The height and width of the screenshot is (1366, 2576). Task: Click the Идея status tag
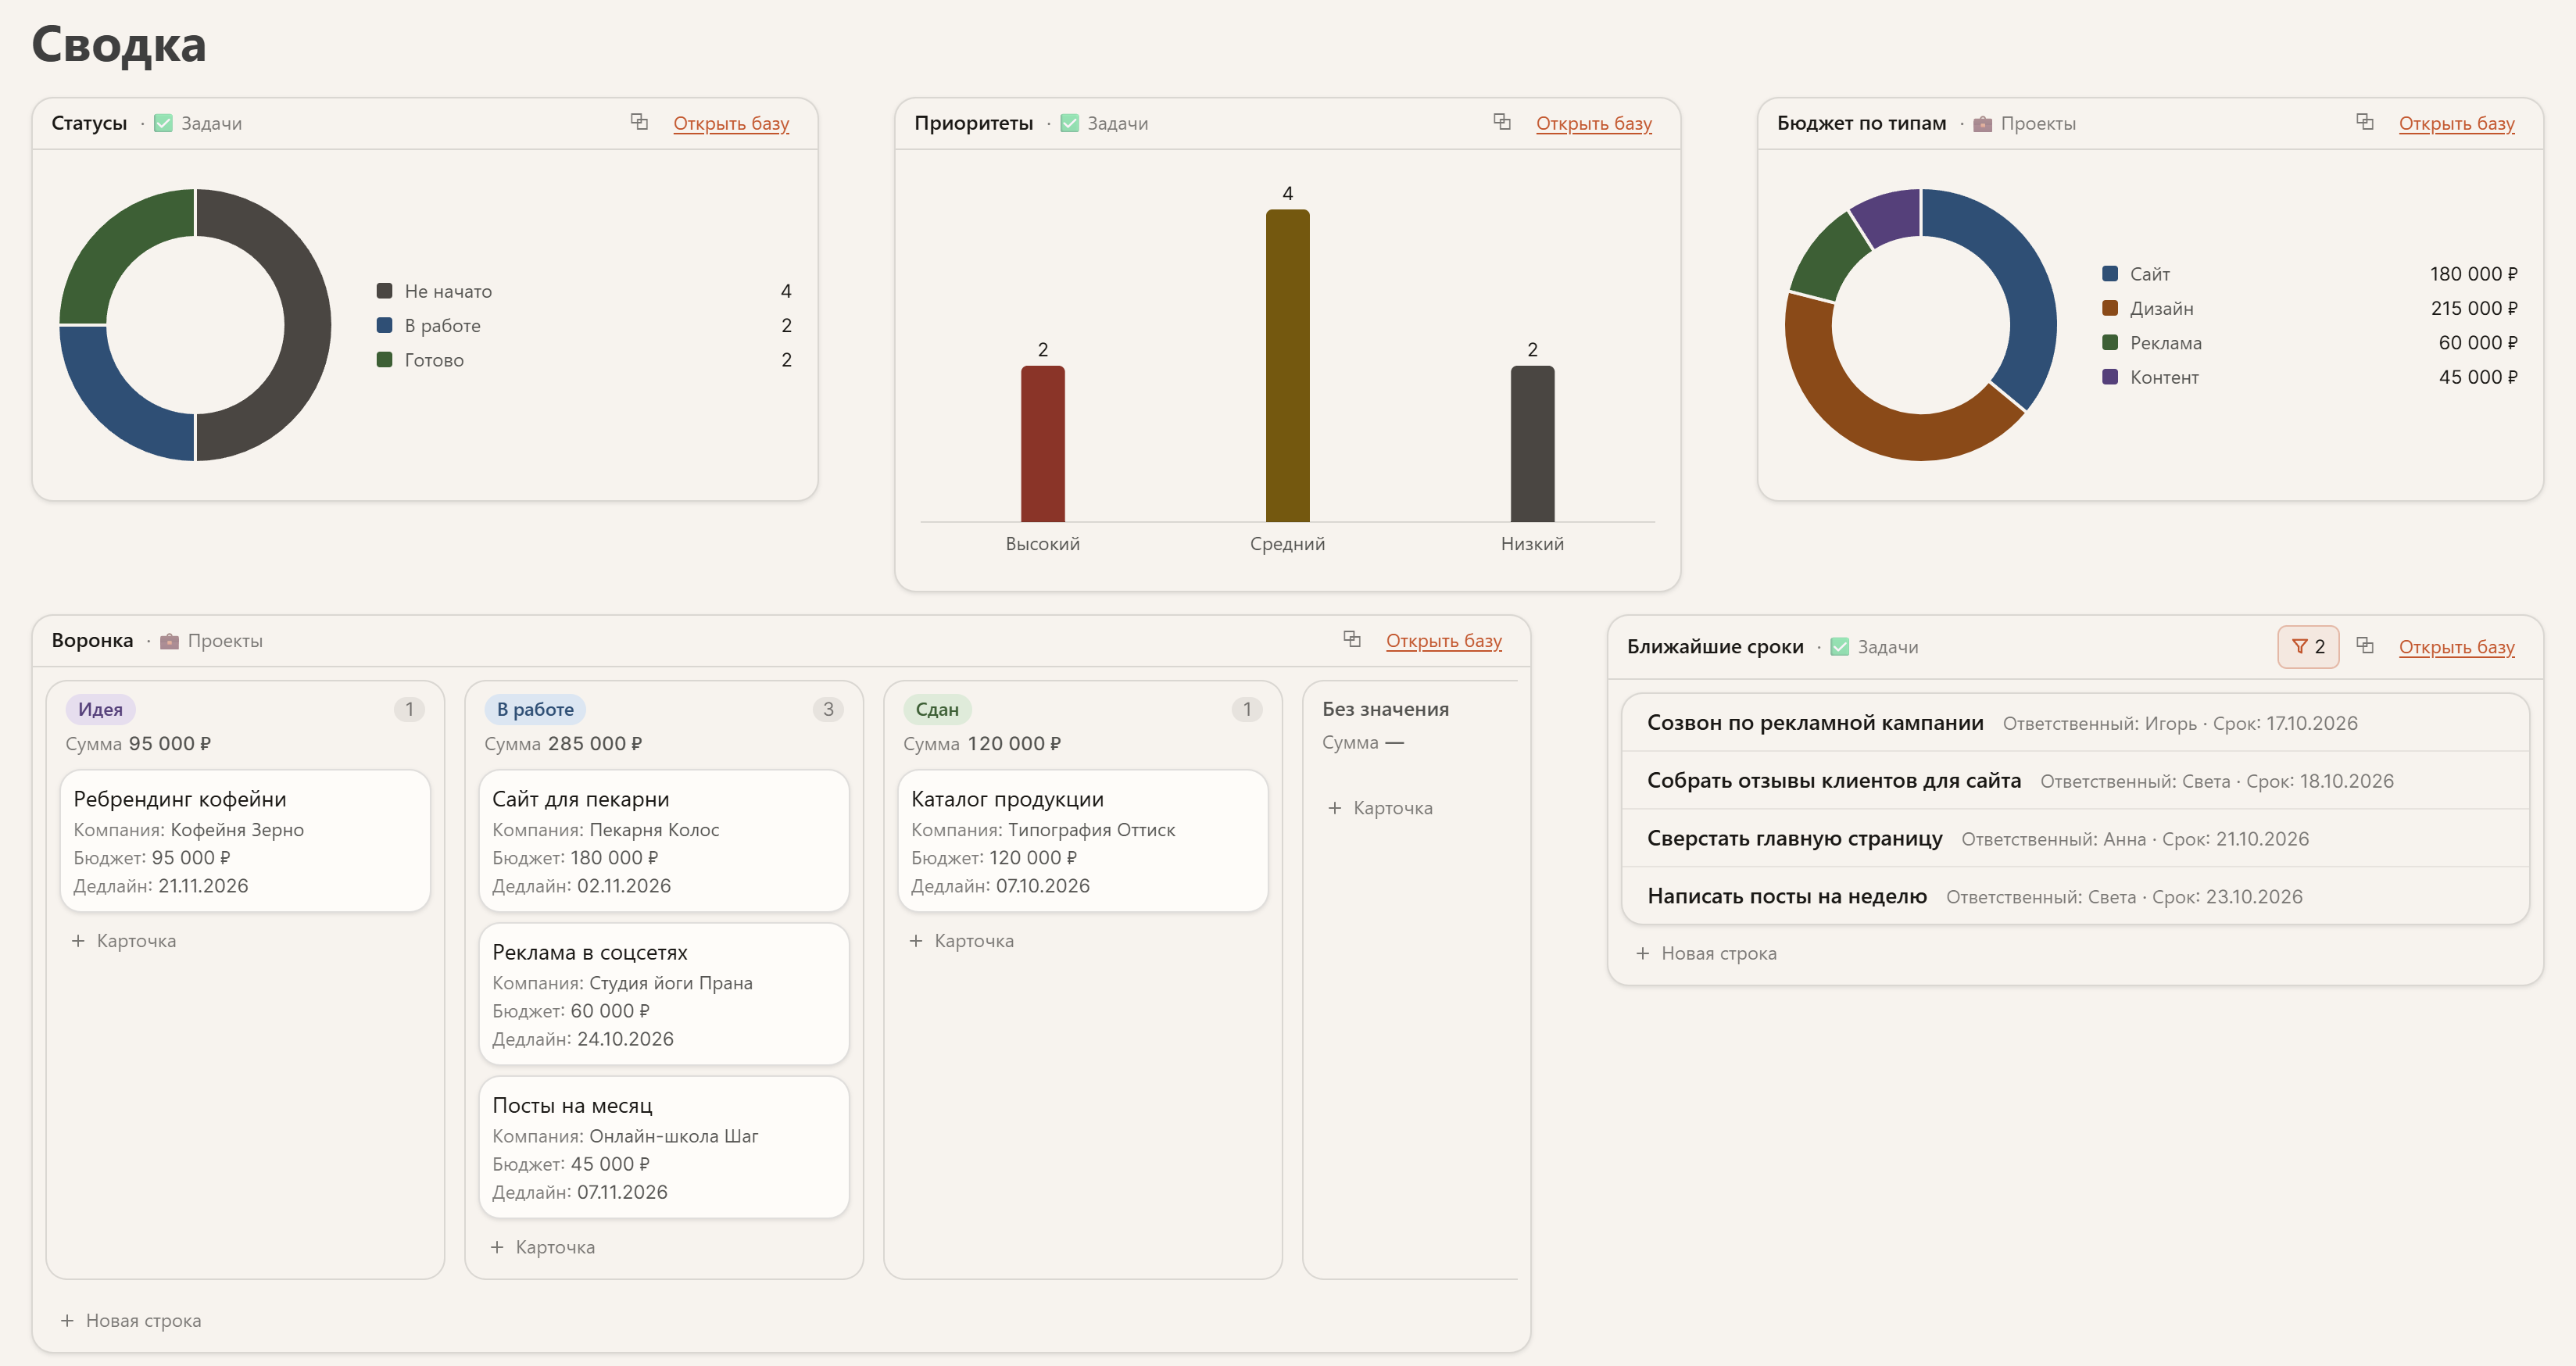100,709
